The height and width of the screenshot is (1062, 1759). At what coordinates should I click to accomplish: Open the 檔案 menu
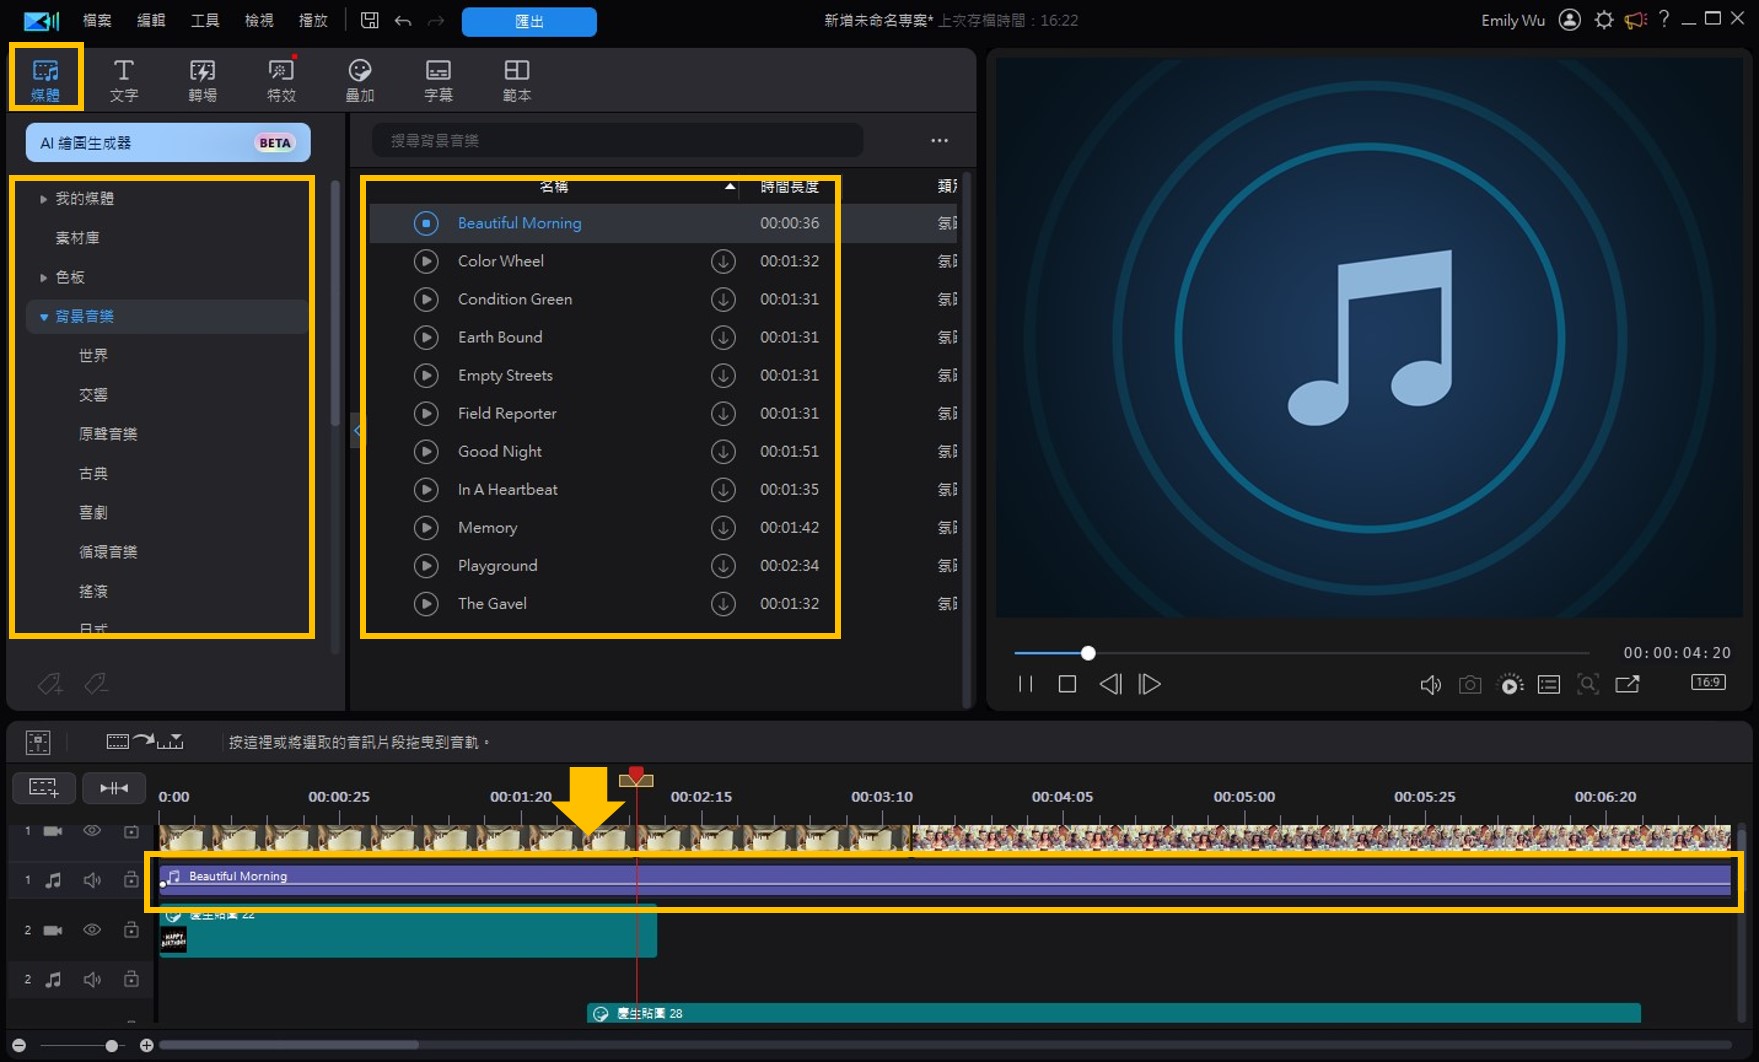click(97, 20)
